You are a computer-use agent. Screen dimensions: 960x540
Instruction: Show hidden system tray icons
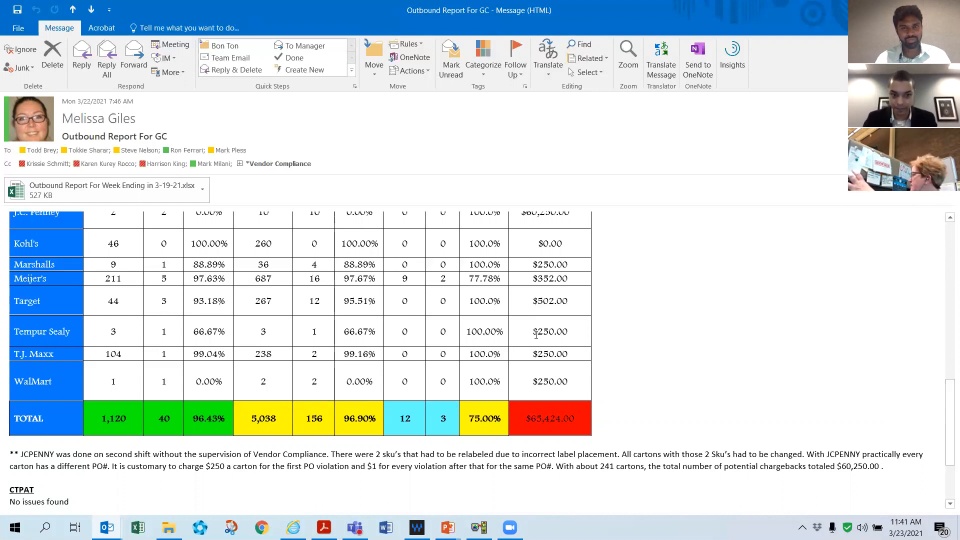click(802, 527)
